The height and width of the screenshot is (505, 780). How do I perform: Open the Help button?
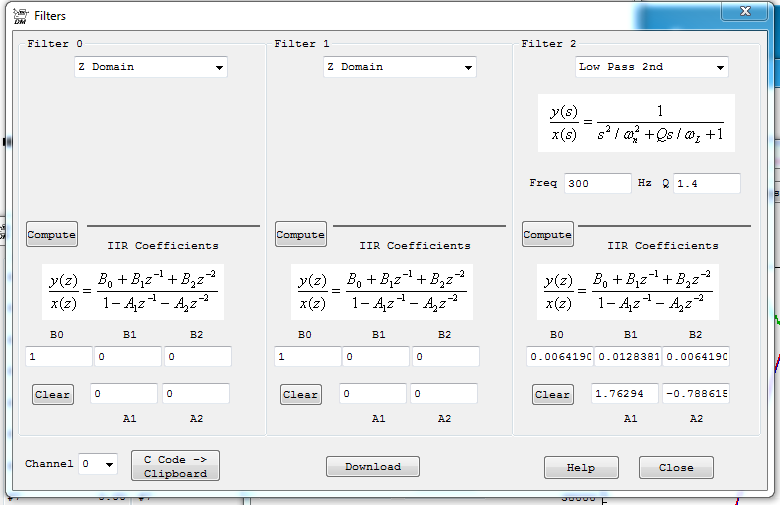pyautogui.click(x=580, y=467)
